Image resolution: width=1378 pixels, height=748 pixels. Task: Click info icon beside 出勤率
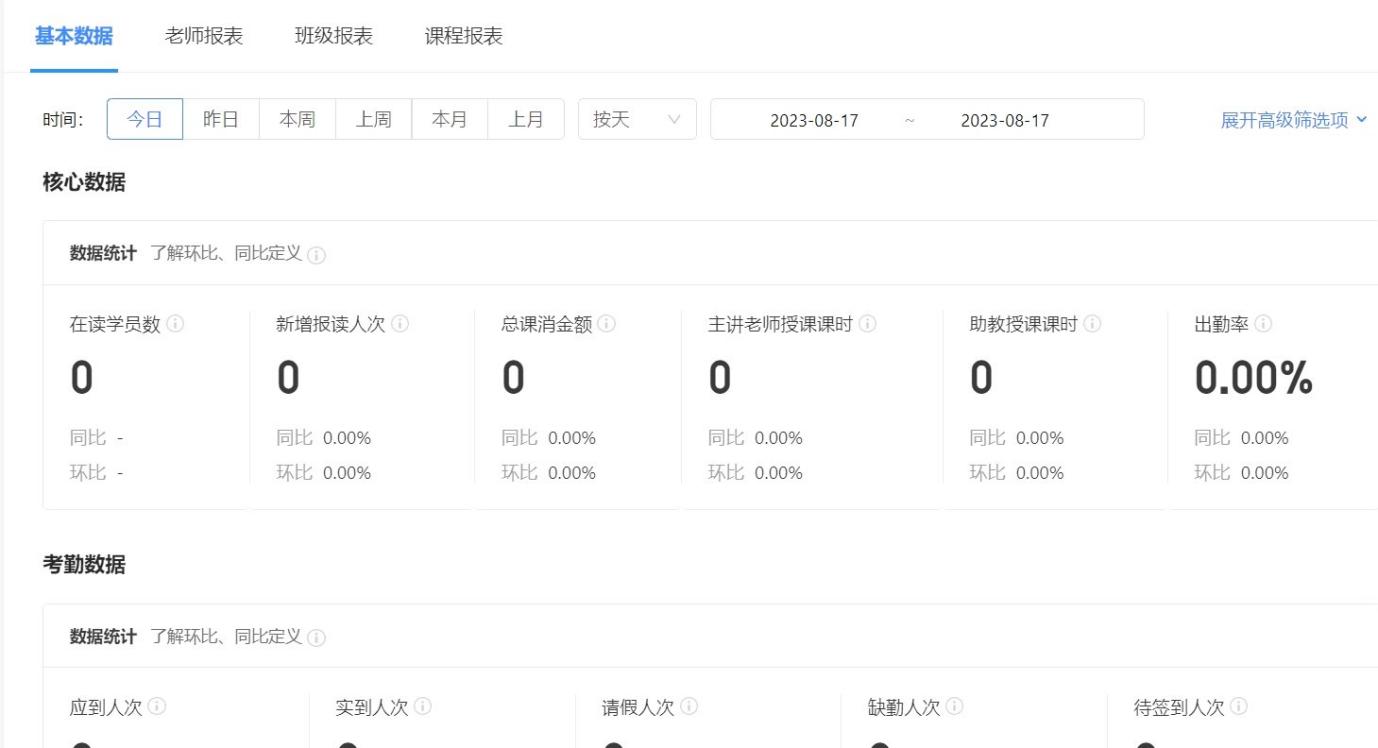click(x=1263, y=324)
